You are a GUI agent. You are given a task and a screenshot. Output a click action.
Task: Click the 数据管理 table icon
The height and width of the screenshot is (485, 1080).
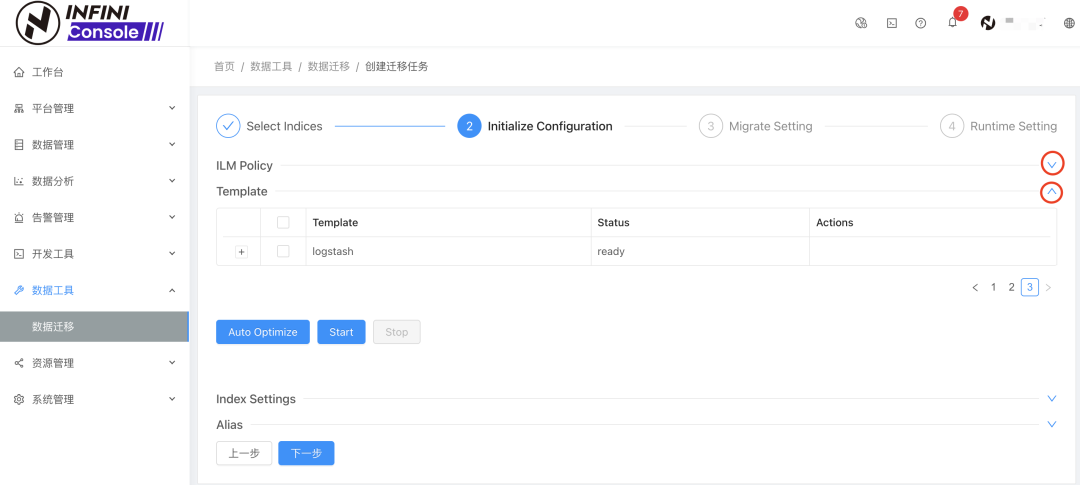tap(19, 145)
